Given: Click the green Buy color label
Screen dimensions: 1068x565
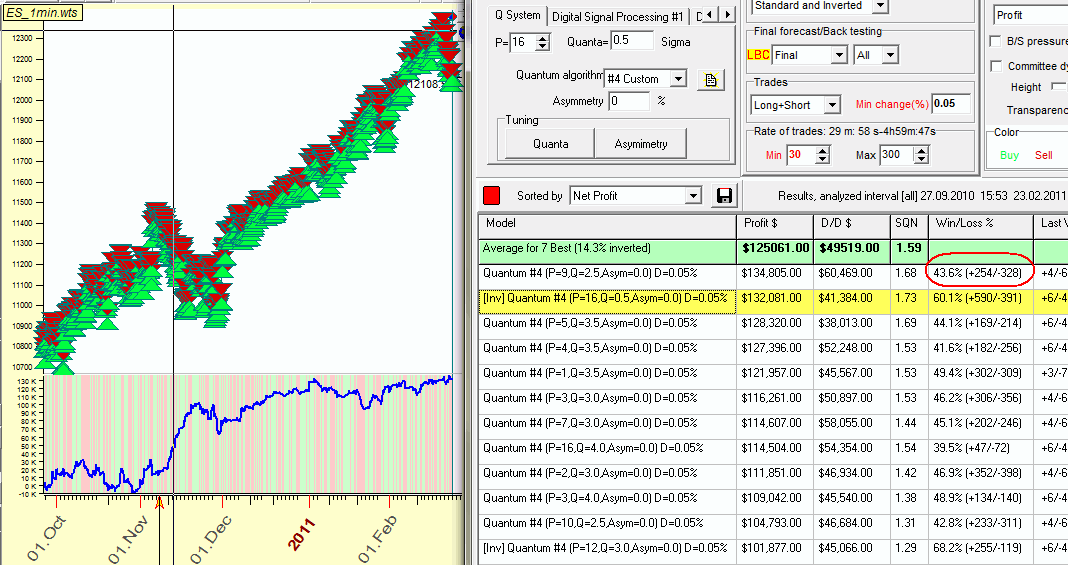Looking at the screenshot, I should (1009, 155).
